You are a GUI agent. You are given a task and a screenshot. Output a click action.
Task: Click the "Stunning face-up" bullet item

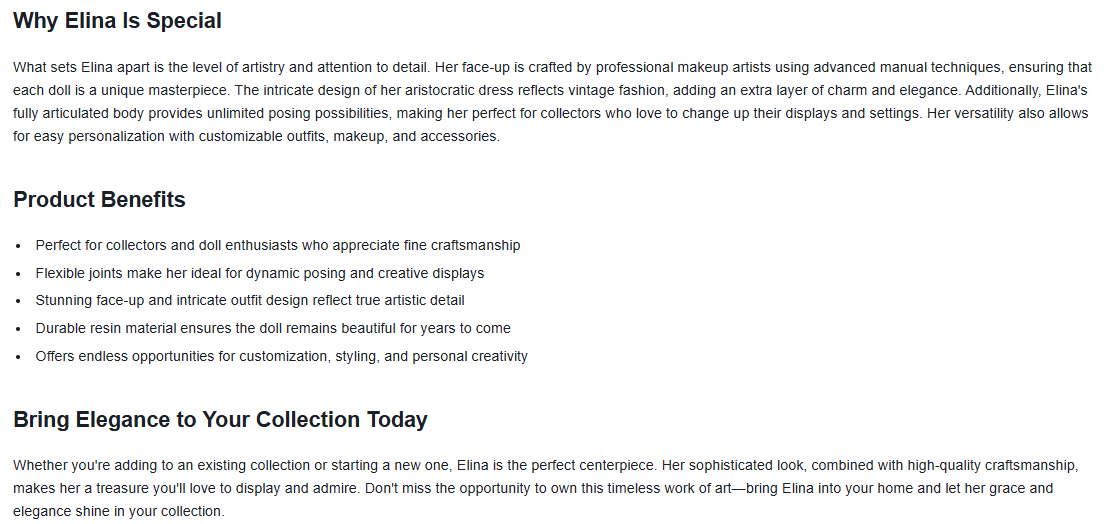coord(249,300)
